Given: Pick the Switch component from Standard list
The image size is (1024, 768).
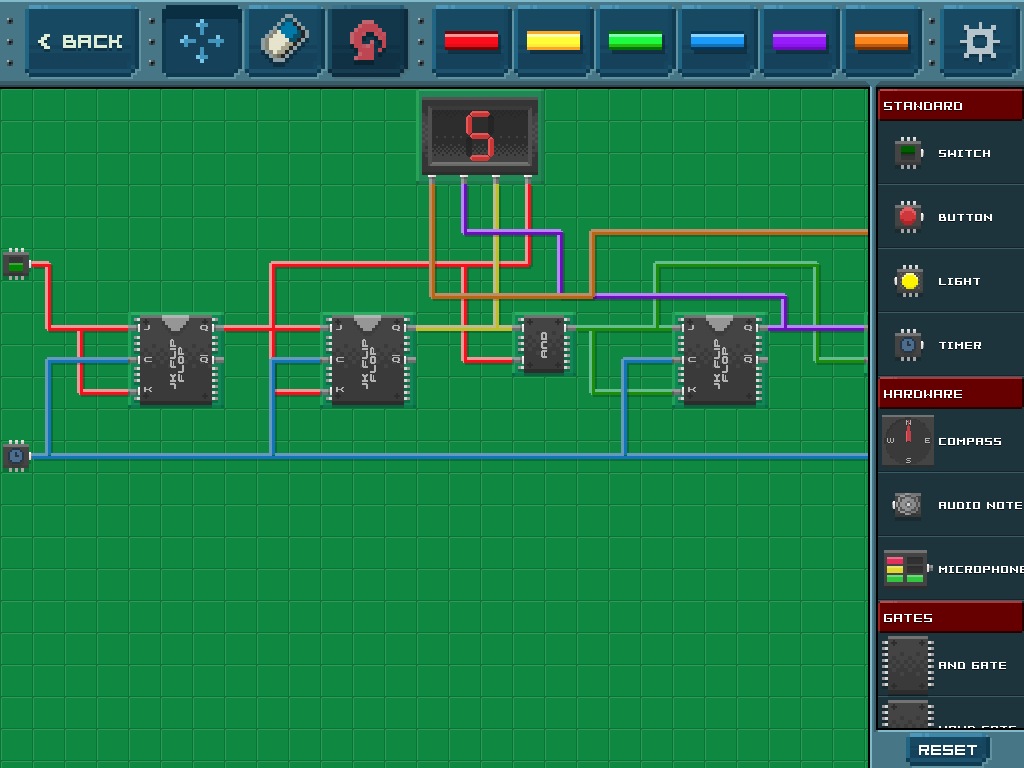Looking at the screenshot, I should [949, 153].
